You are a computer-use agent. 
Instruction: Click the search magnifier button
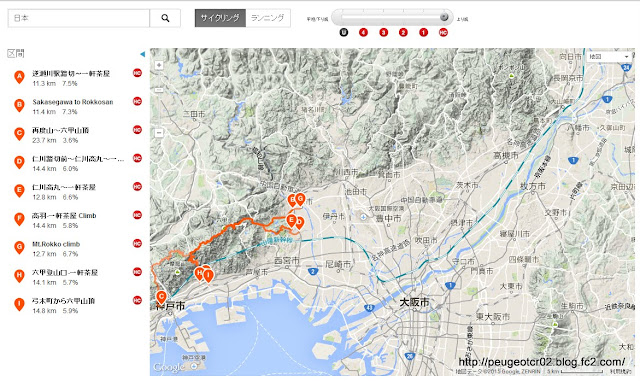pyautogui.click(x=165, y=18)
